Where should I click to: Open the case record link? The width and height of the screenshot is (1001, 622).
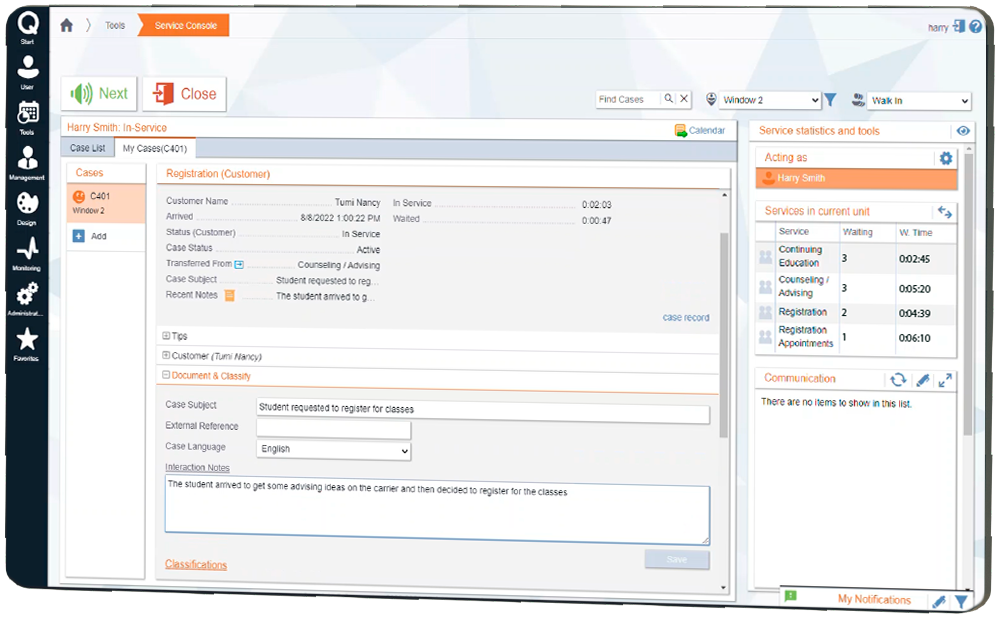point(685,318)
